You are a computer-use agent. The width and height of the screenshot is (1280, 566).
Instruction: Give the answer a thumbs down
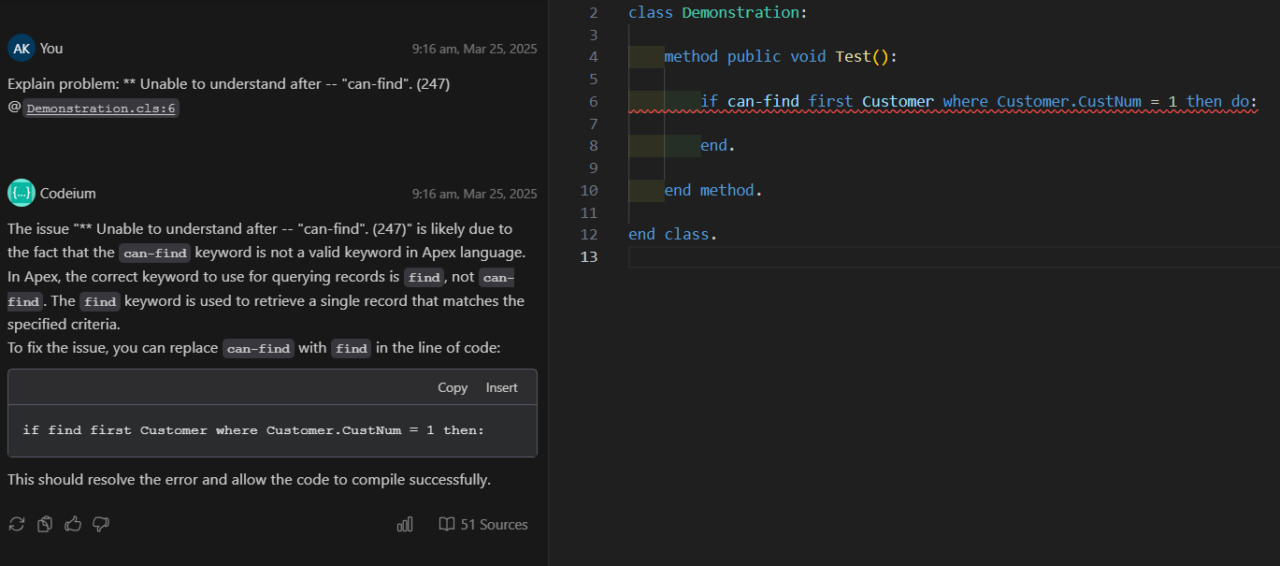(x=101, y=524)
